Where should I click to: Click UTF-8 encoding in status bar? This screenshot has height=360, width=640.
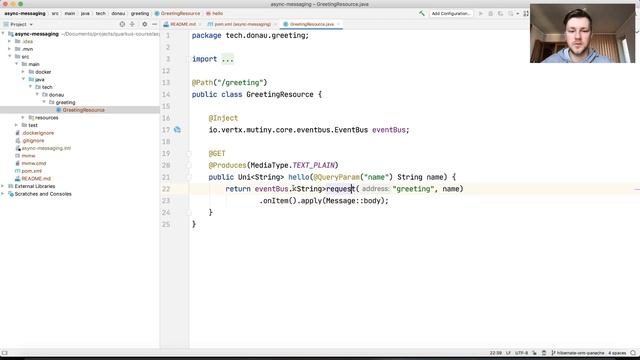pos(521,353)
